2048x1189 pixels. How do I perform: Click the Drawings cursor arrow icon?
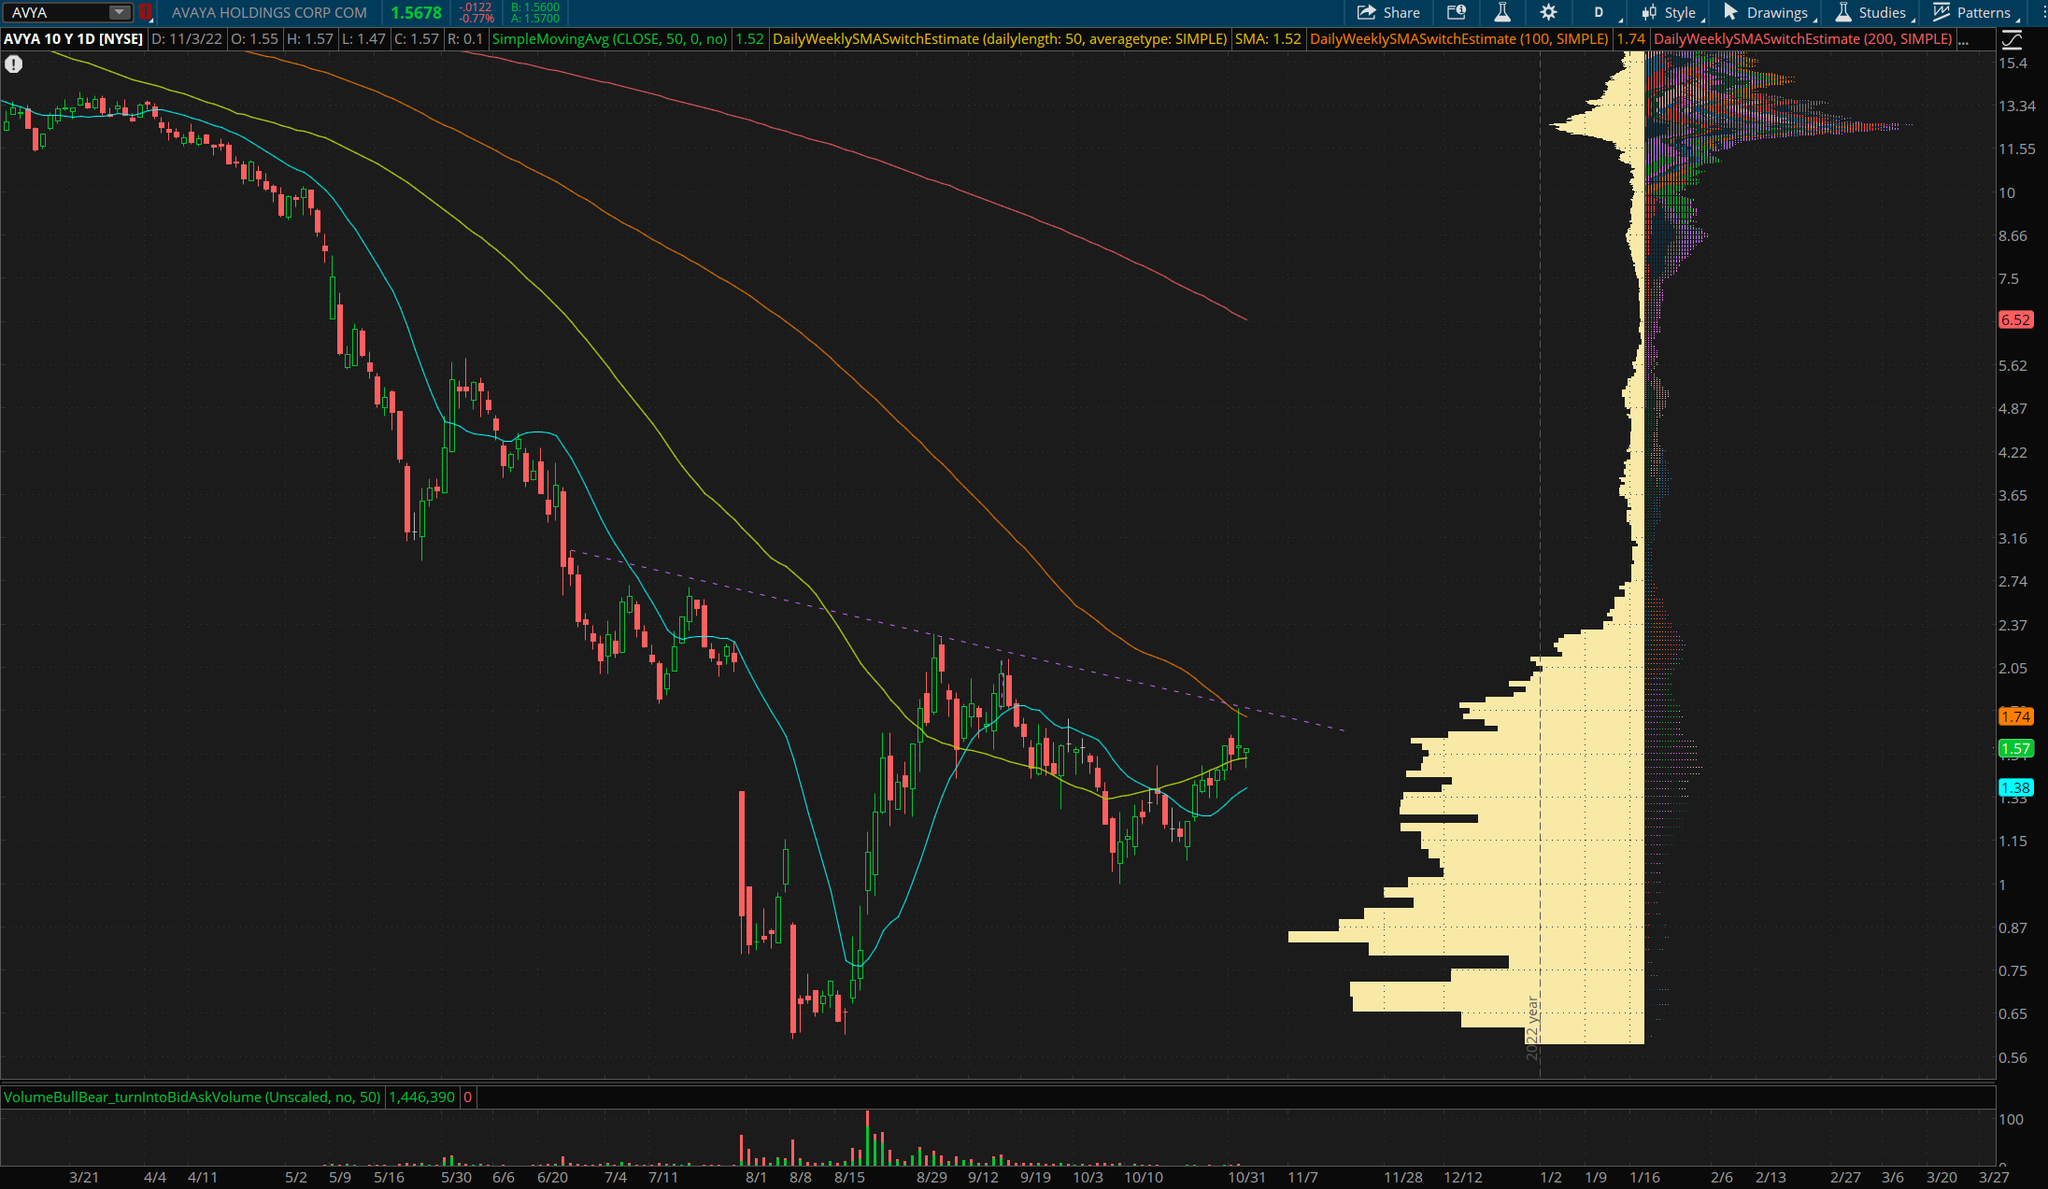1731,13
